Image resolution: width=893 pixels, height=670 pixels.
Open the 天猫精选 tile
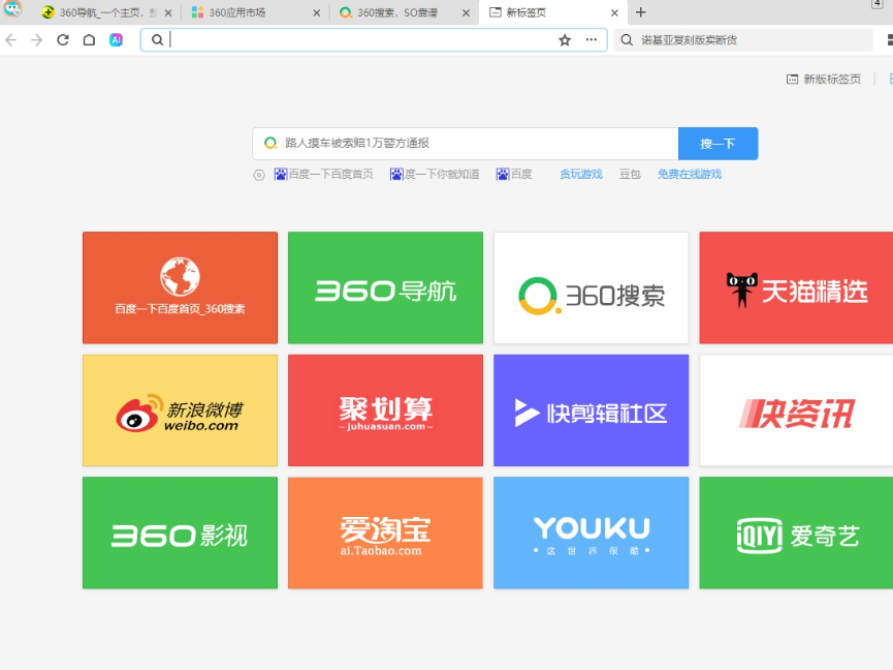(x=796, y=288)
